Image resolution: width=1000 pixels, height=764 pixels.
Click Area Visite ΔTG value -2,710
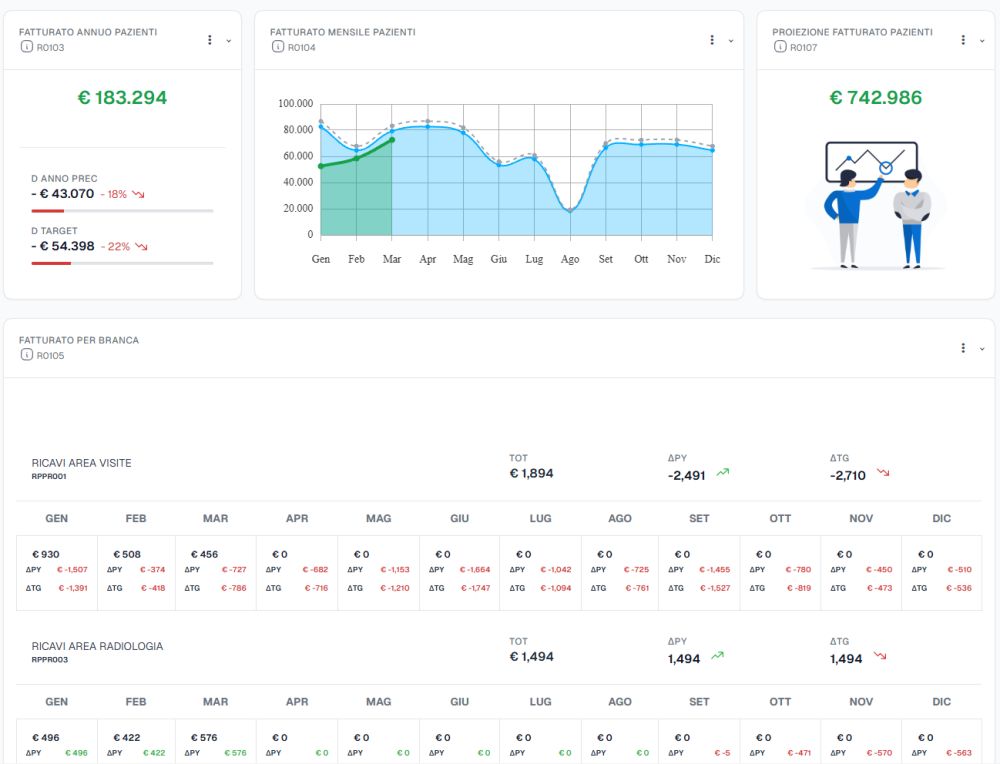tap(848, 475)
